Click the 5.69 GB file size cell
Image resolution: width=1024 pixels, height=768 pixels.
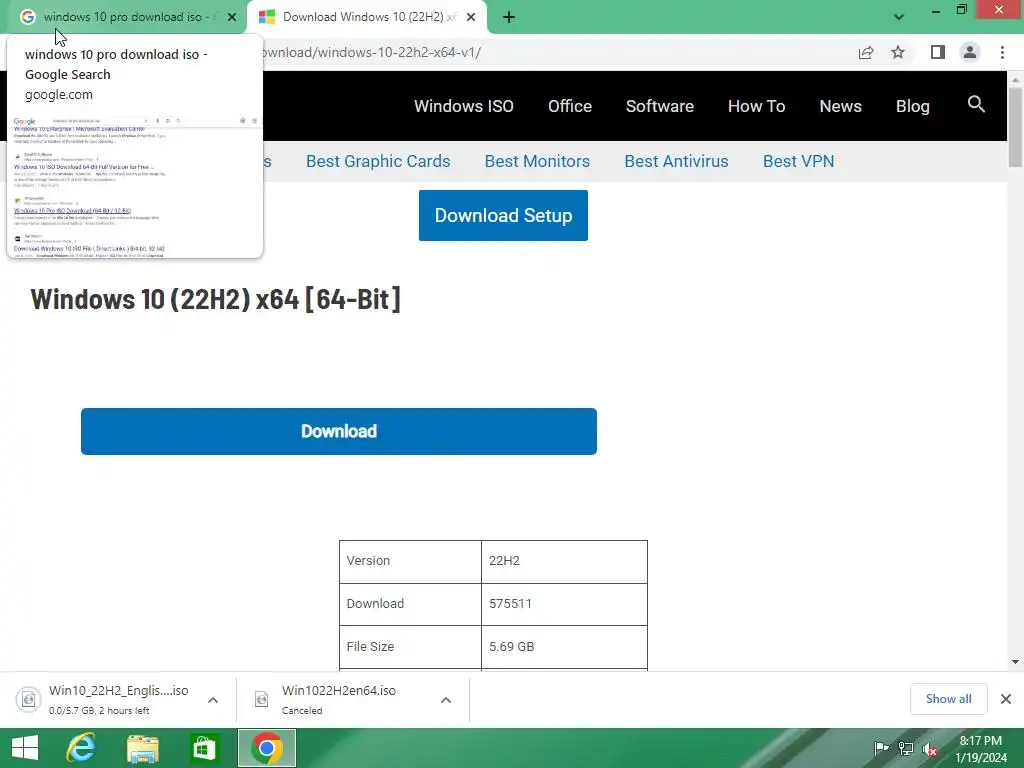564,647
